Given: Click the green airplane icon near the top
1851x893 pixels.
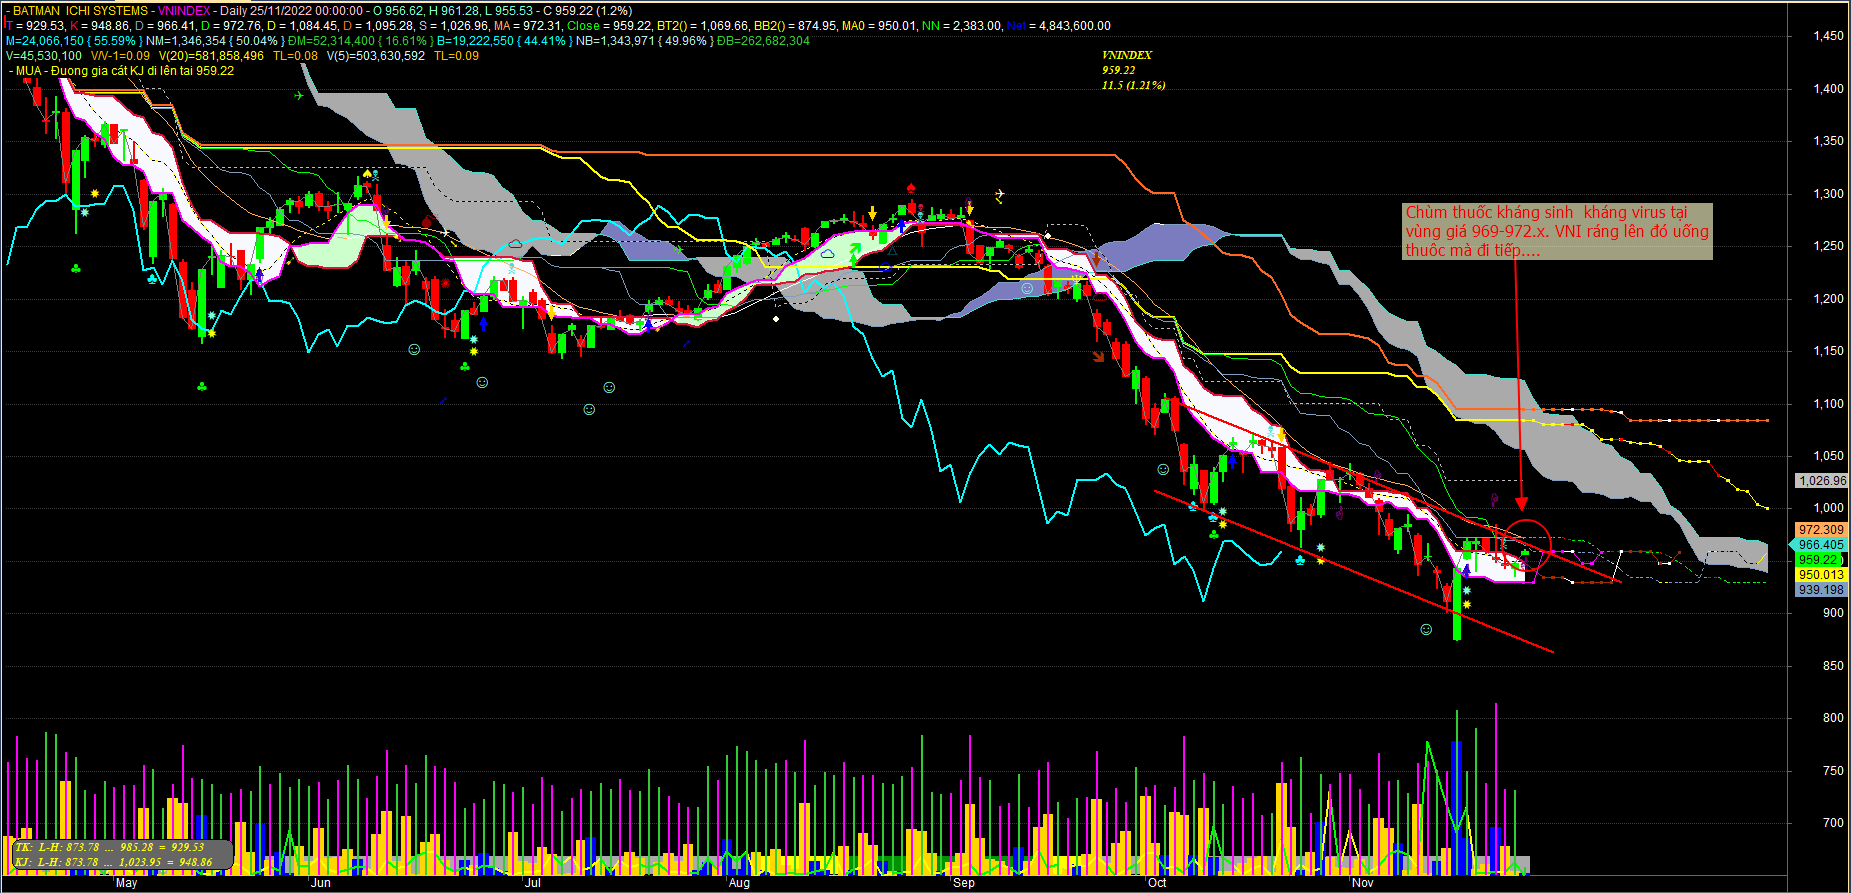Looking at the screenshot, I should point(299,95).
